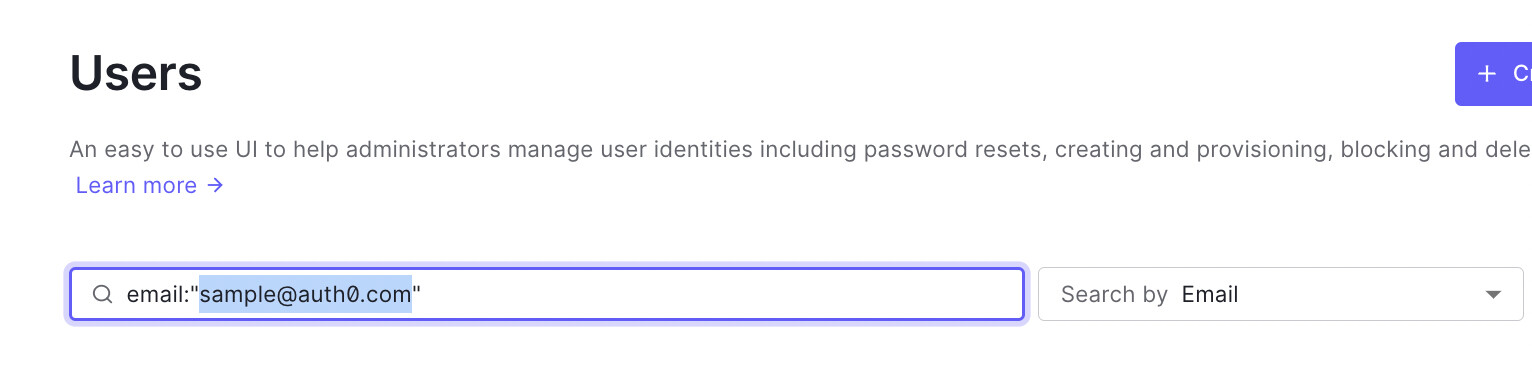
Task: Click the word "sample" in search query
Action: click(x=232, y=294)
